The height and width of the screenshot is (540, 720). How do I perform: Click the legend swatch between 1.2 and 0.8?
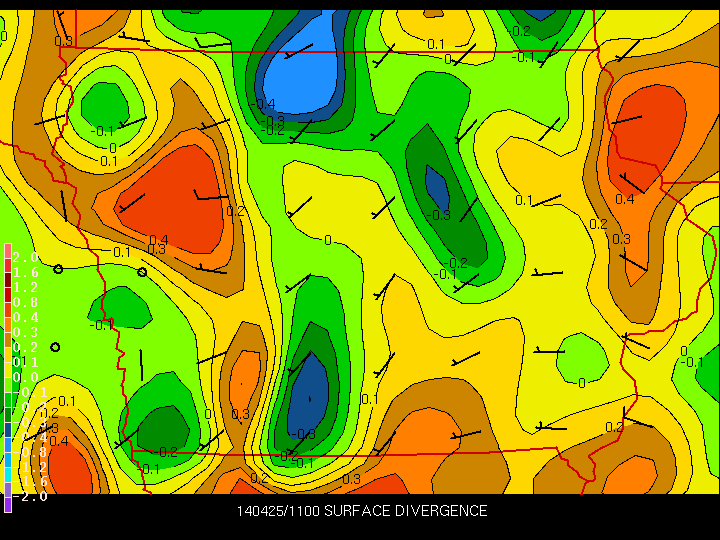point(8,295)
